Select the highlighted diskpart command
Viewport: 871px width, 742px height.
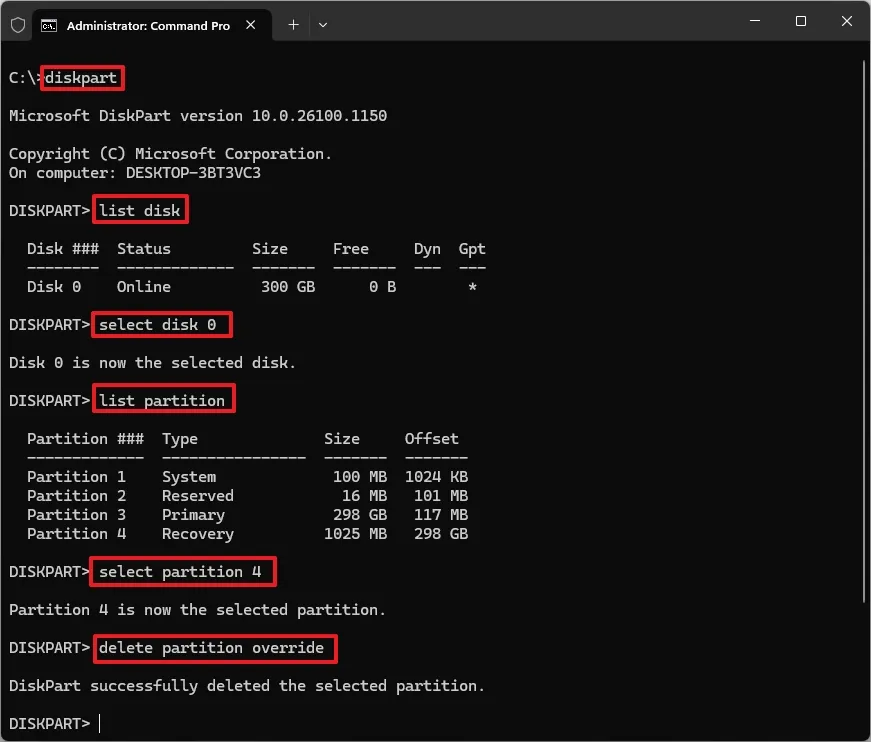point(81,77)
